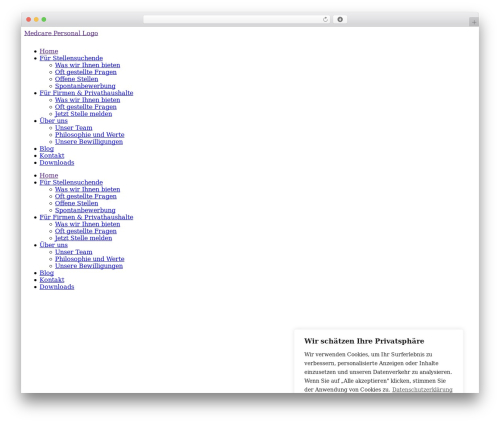Open Für Stellensuchende in the second menu
500x423 pixels.
pyautogui.click(x=71, y=182)
